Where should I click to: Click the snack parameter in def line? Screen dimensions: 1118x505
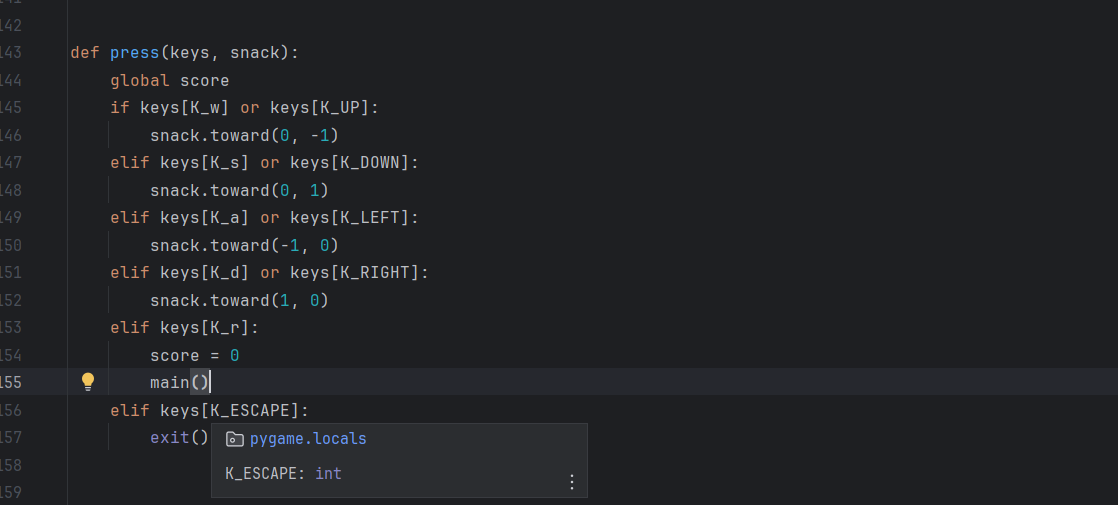tap(260, 53)
